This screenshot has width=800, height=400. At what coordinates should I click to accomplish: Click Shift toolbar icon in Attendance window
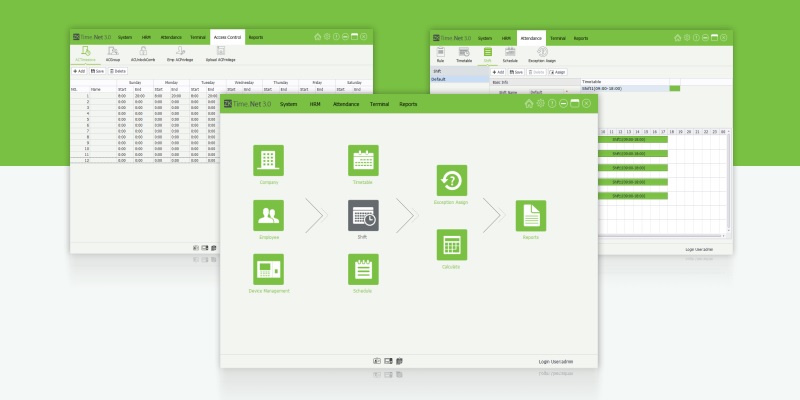[488, 52]
